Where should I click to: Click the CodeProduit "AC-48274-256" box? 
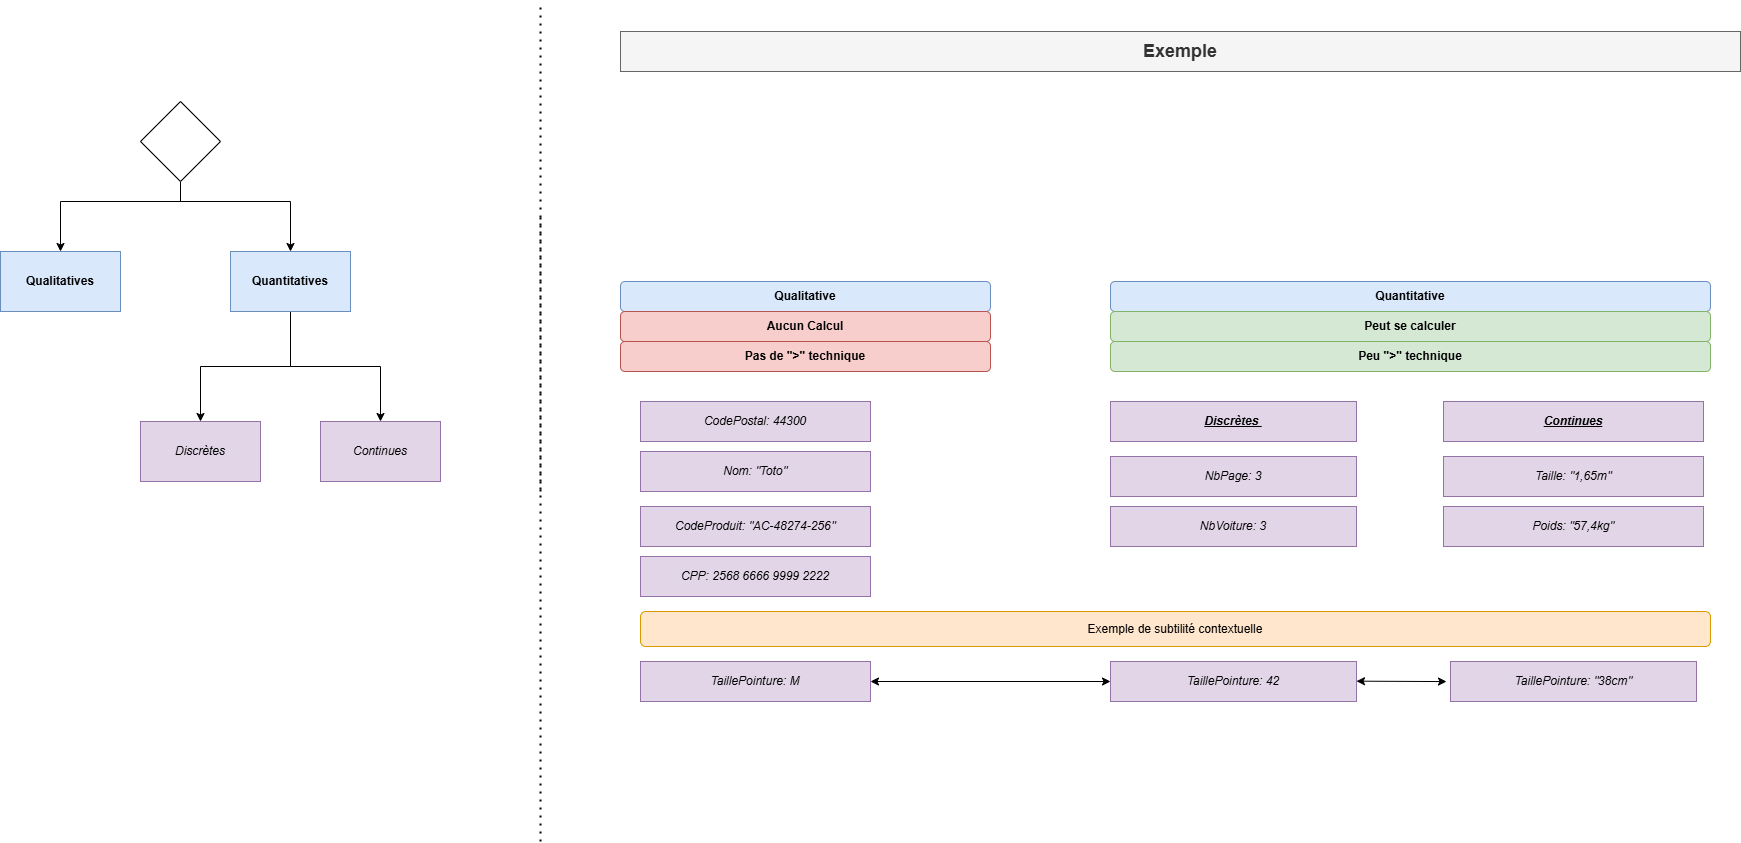pyautogui.click(x=755, y=526)
